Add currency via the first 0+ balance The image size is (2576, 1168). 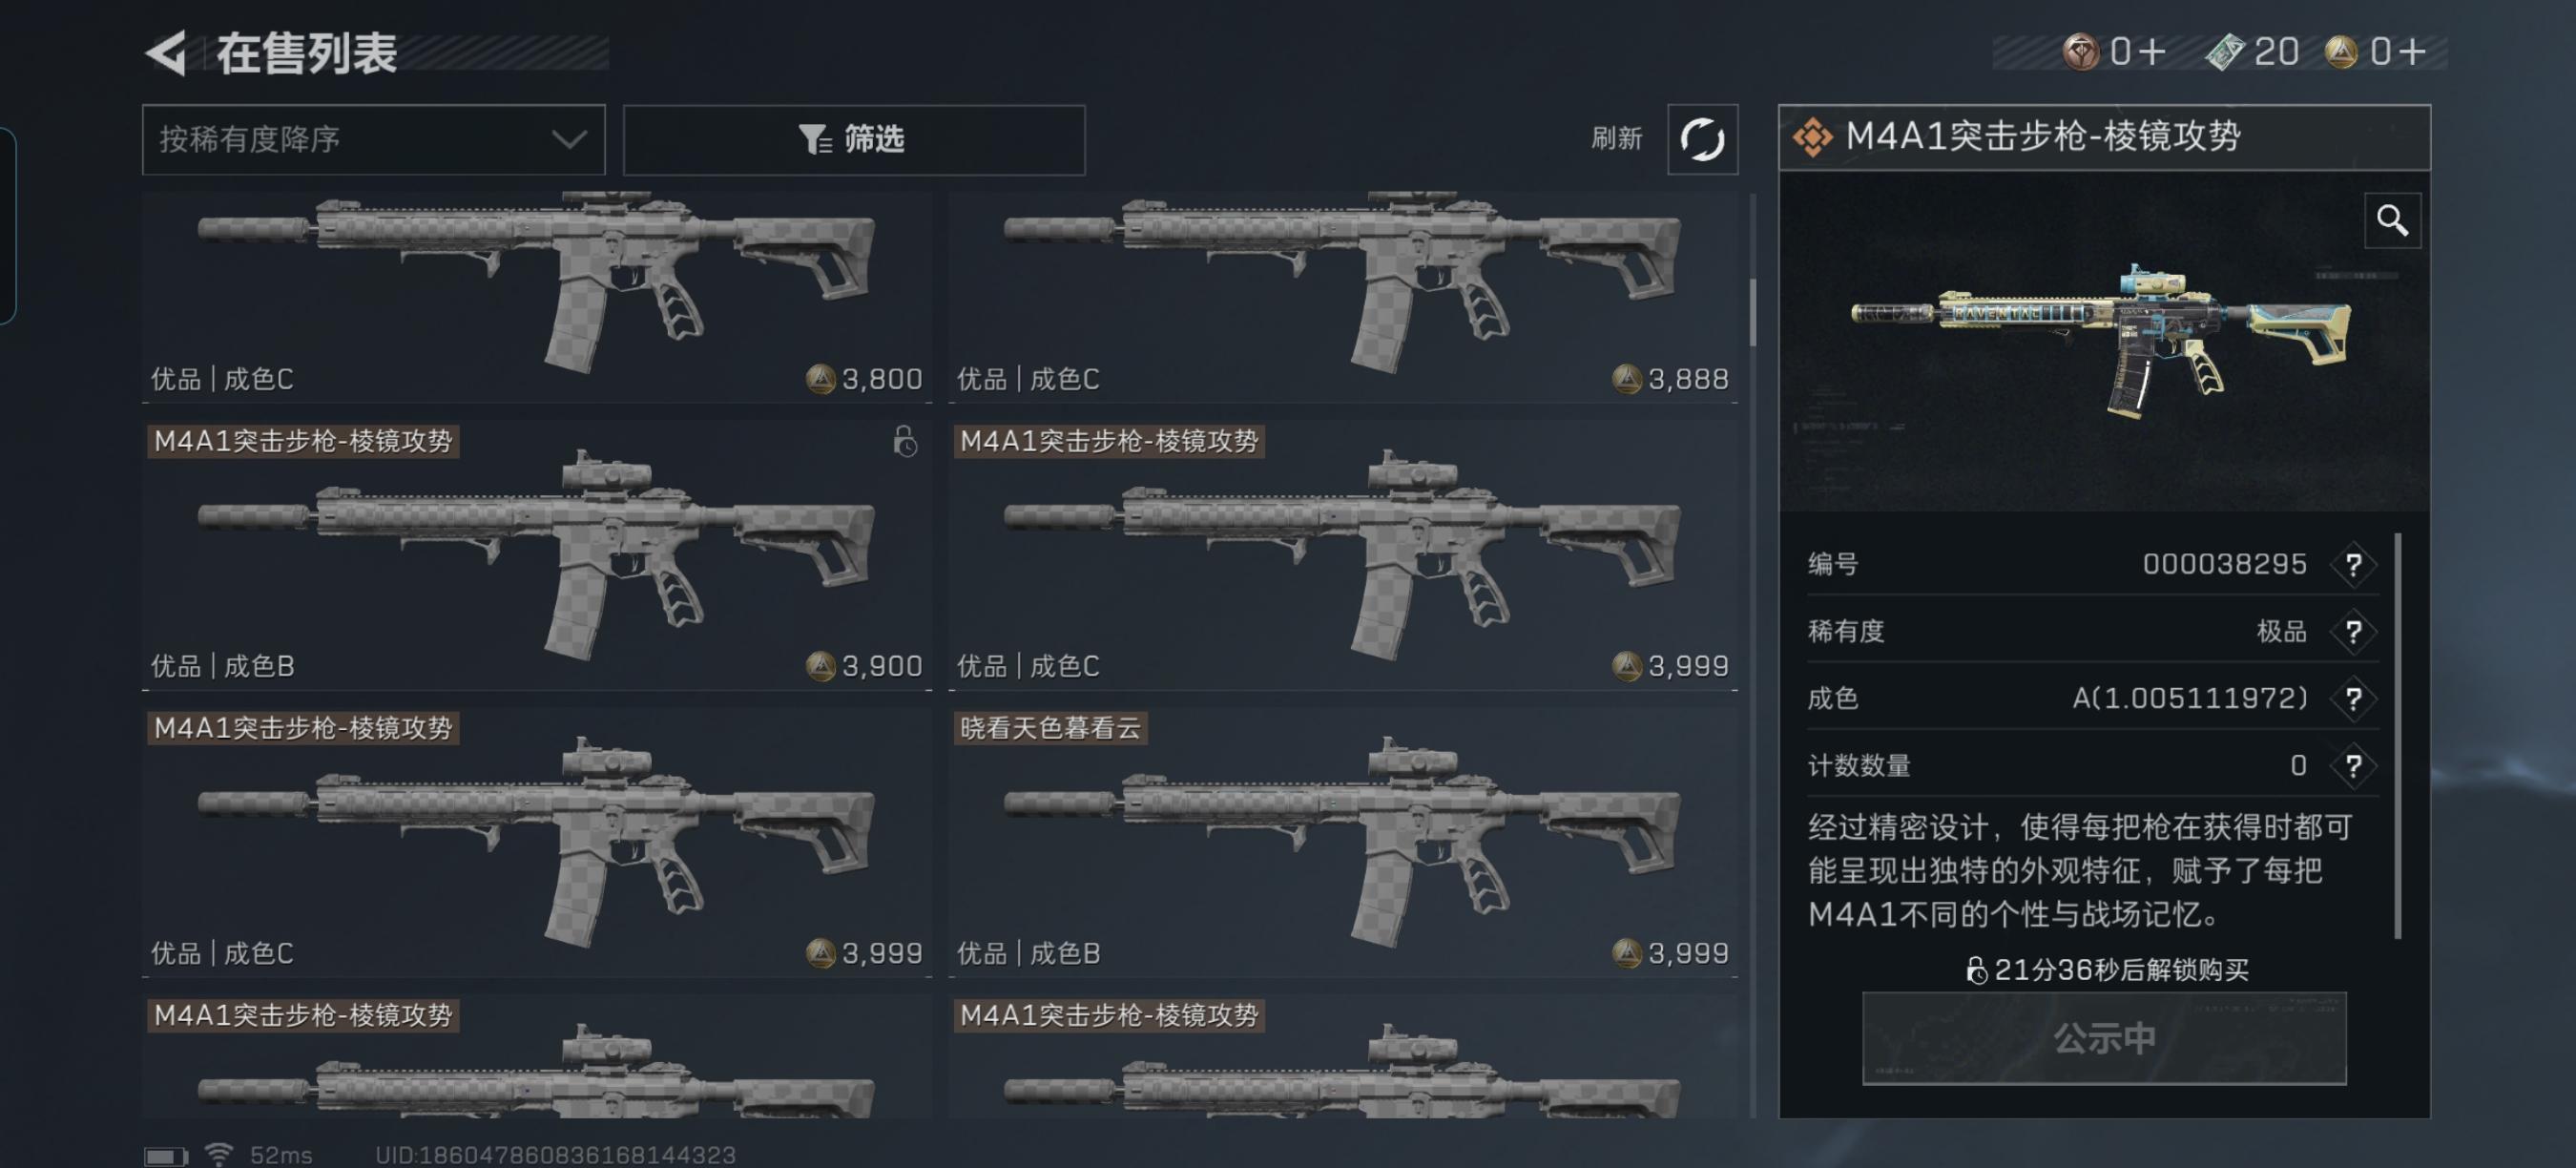[2115, 52]
